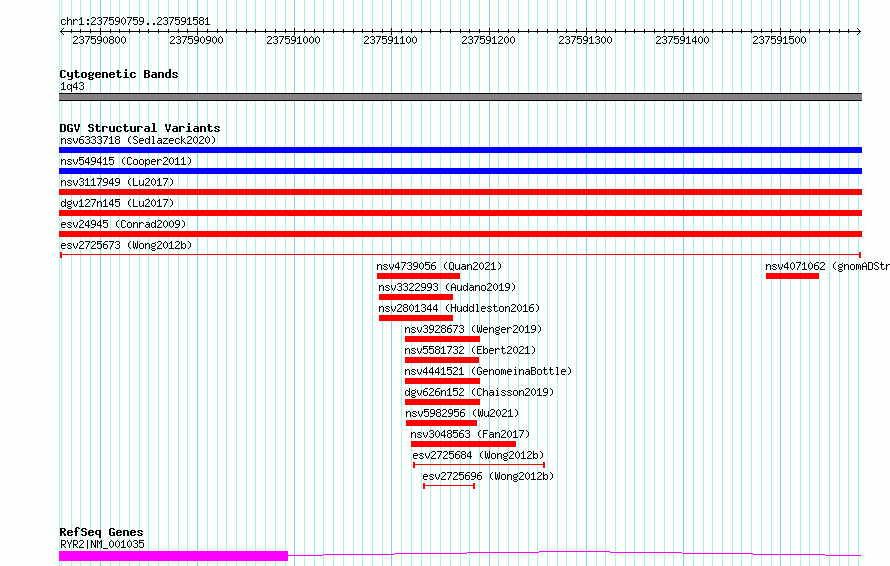This screenshot has height=566, width=890.
Task: Click the blue bar for nsv6333718
Action: (460, 150)
